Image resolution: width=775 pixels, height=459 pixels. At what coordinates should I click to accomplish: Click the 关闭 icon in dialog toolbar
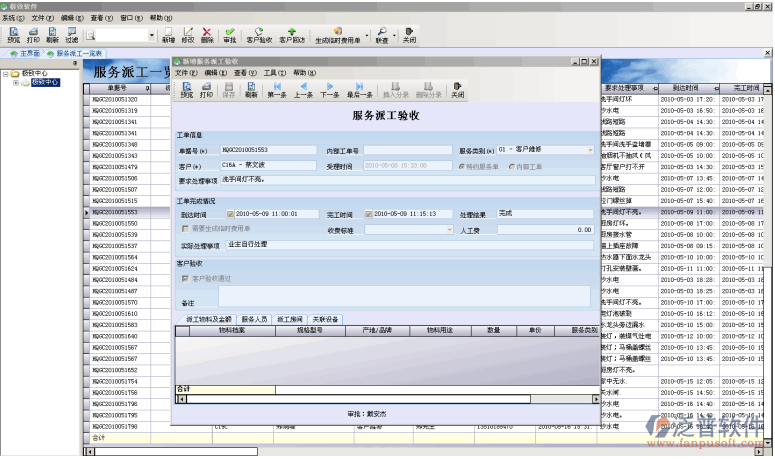[457, 89]
